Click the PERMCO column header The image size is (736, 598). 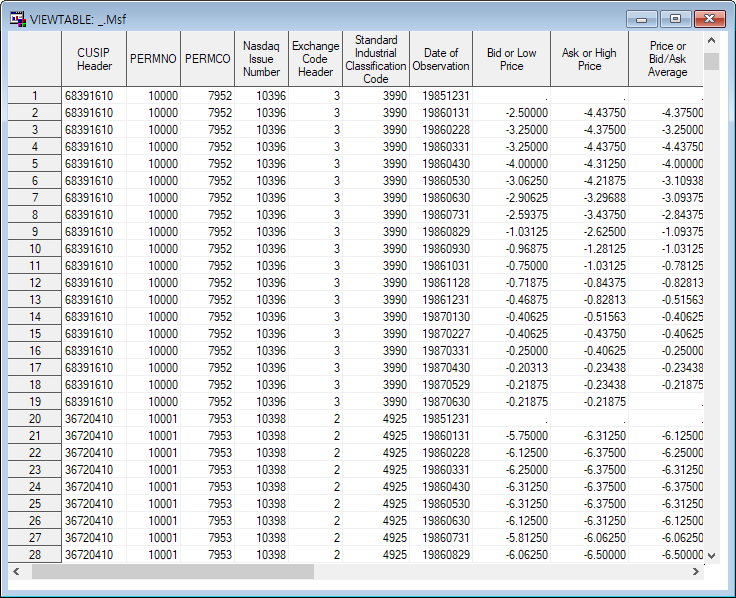208,59
